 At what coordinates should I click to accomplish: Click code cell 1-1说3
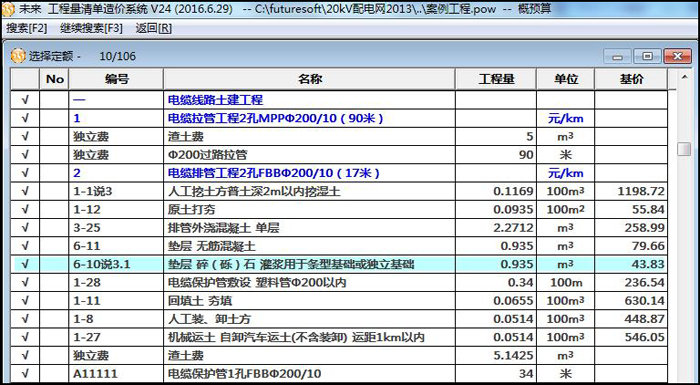tap(116, 191)
